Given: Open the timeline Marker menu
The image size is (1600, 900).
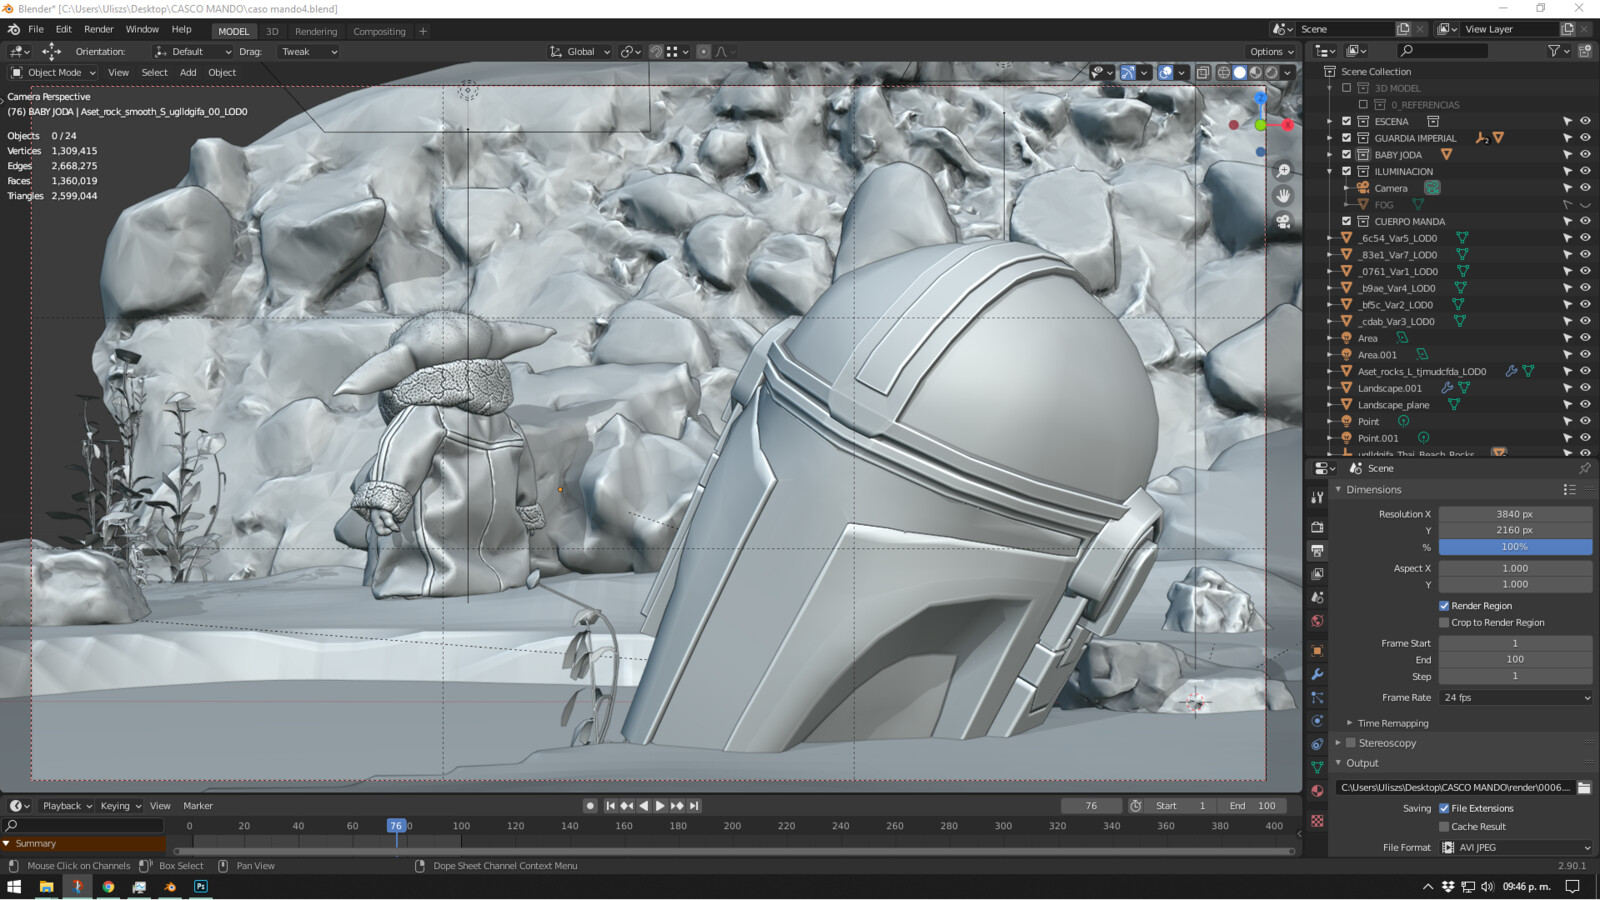Looking at the screenshot, I should click(x=198, y=806).
